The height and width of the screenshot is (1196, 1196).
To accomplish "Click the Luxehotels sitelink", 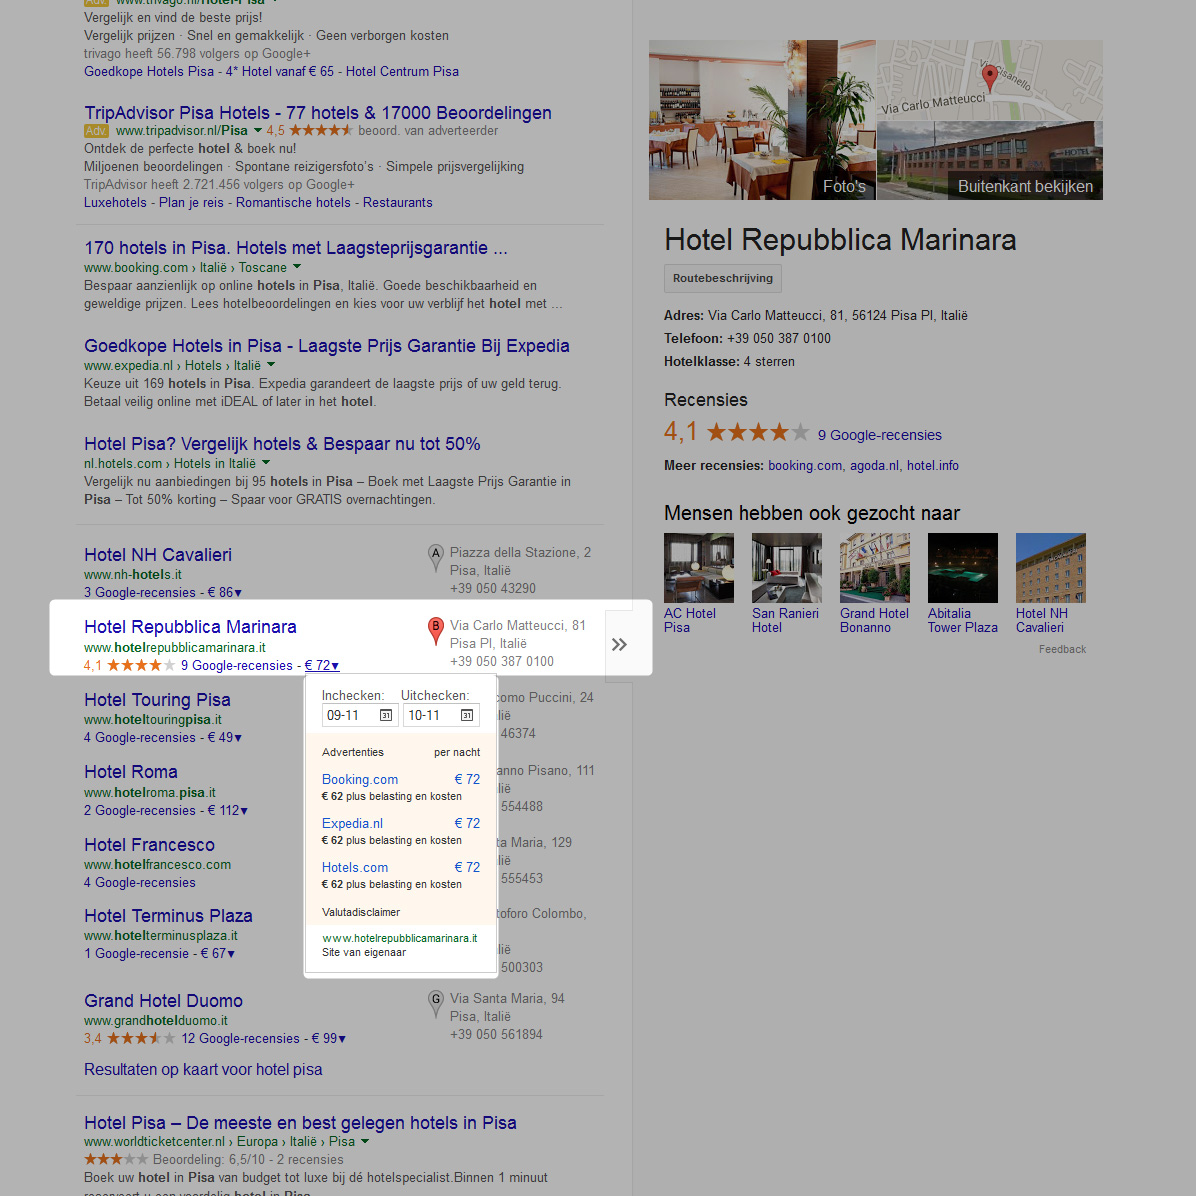I will click(x=115, y=202).
